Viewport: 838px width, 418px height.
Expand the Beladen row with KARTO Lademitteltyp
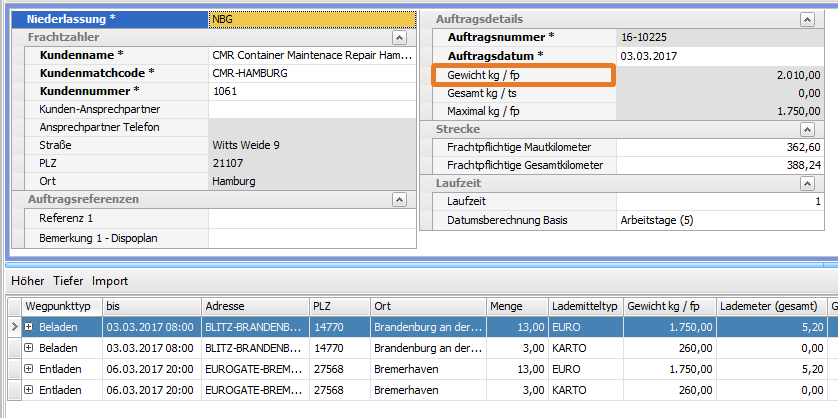tap(29, 347)
